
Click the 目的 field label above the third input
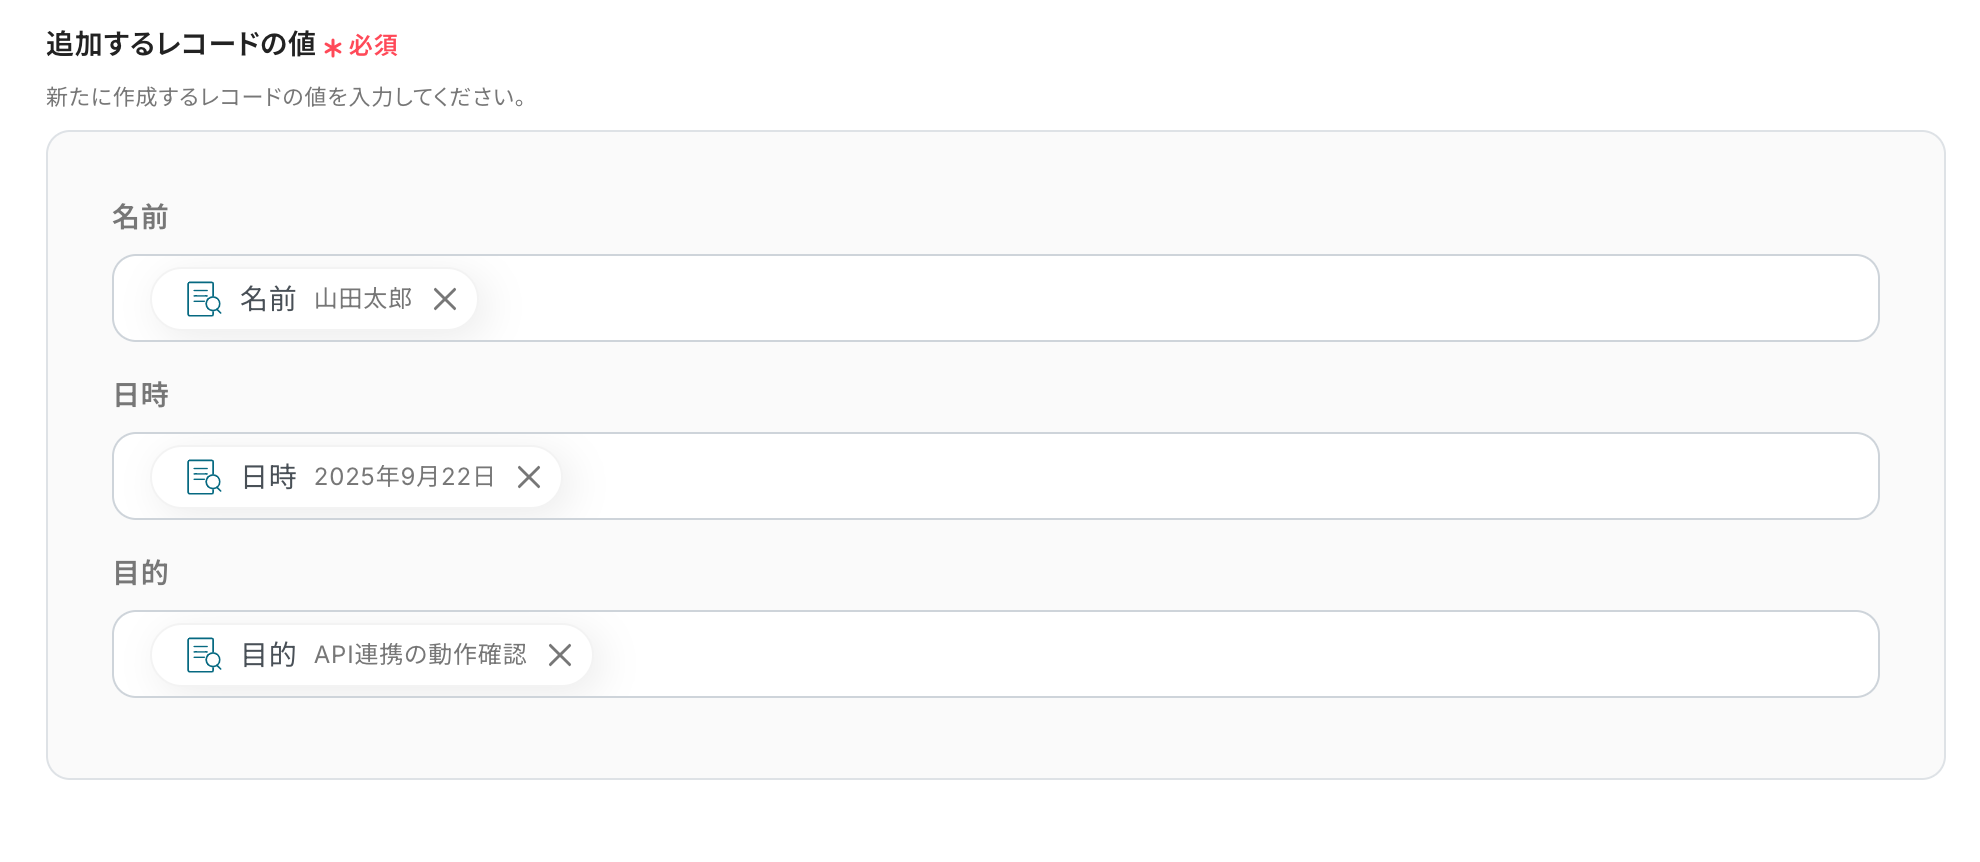pos(140,573)
